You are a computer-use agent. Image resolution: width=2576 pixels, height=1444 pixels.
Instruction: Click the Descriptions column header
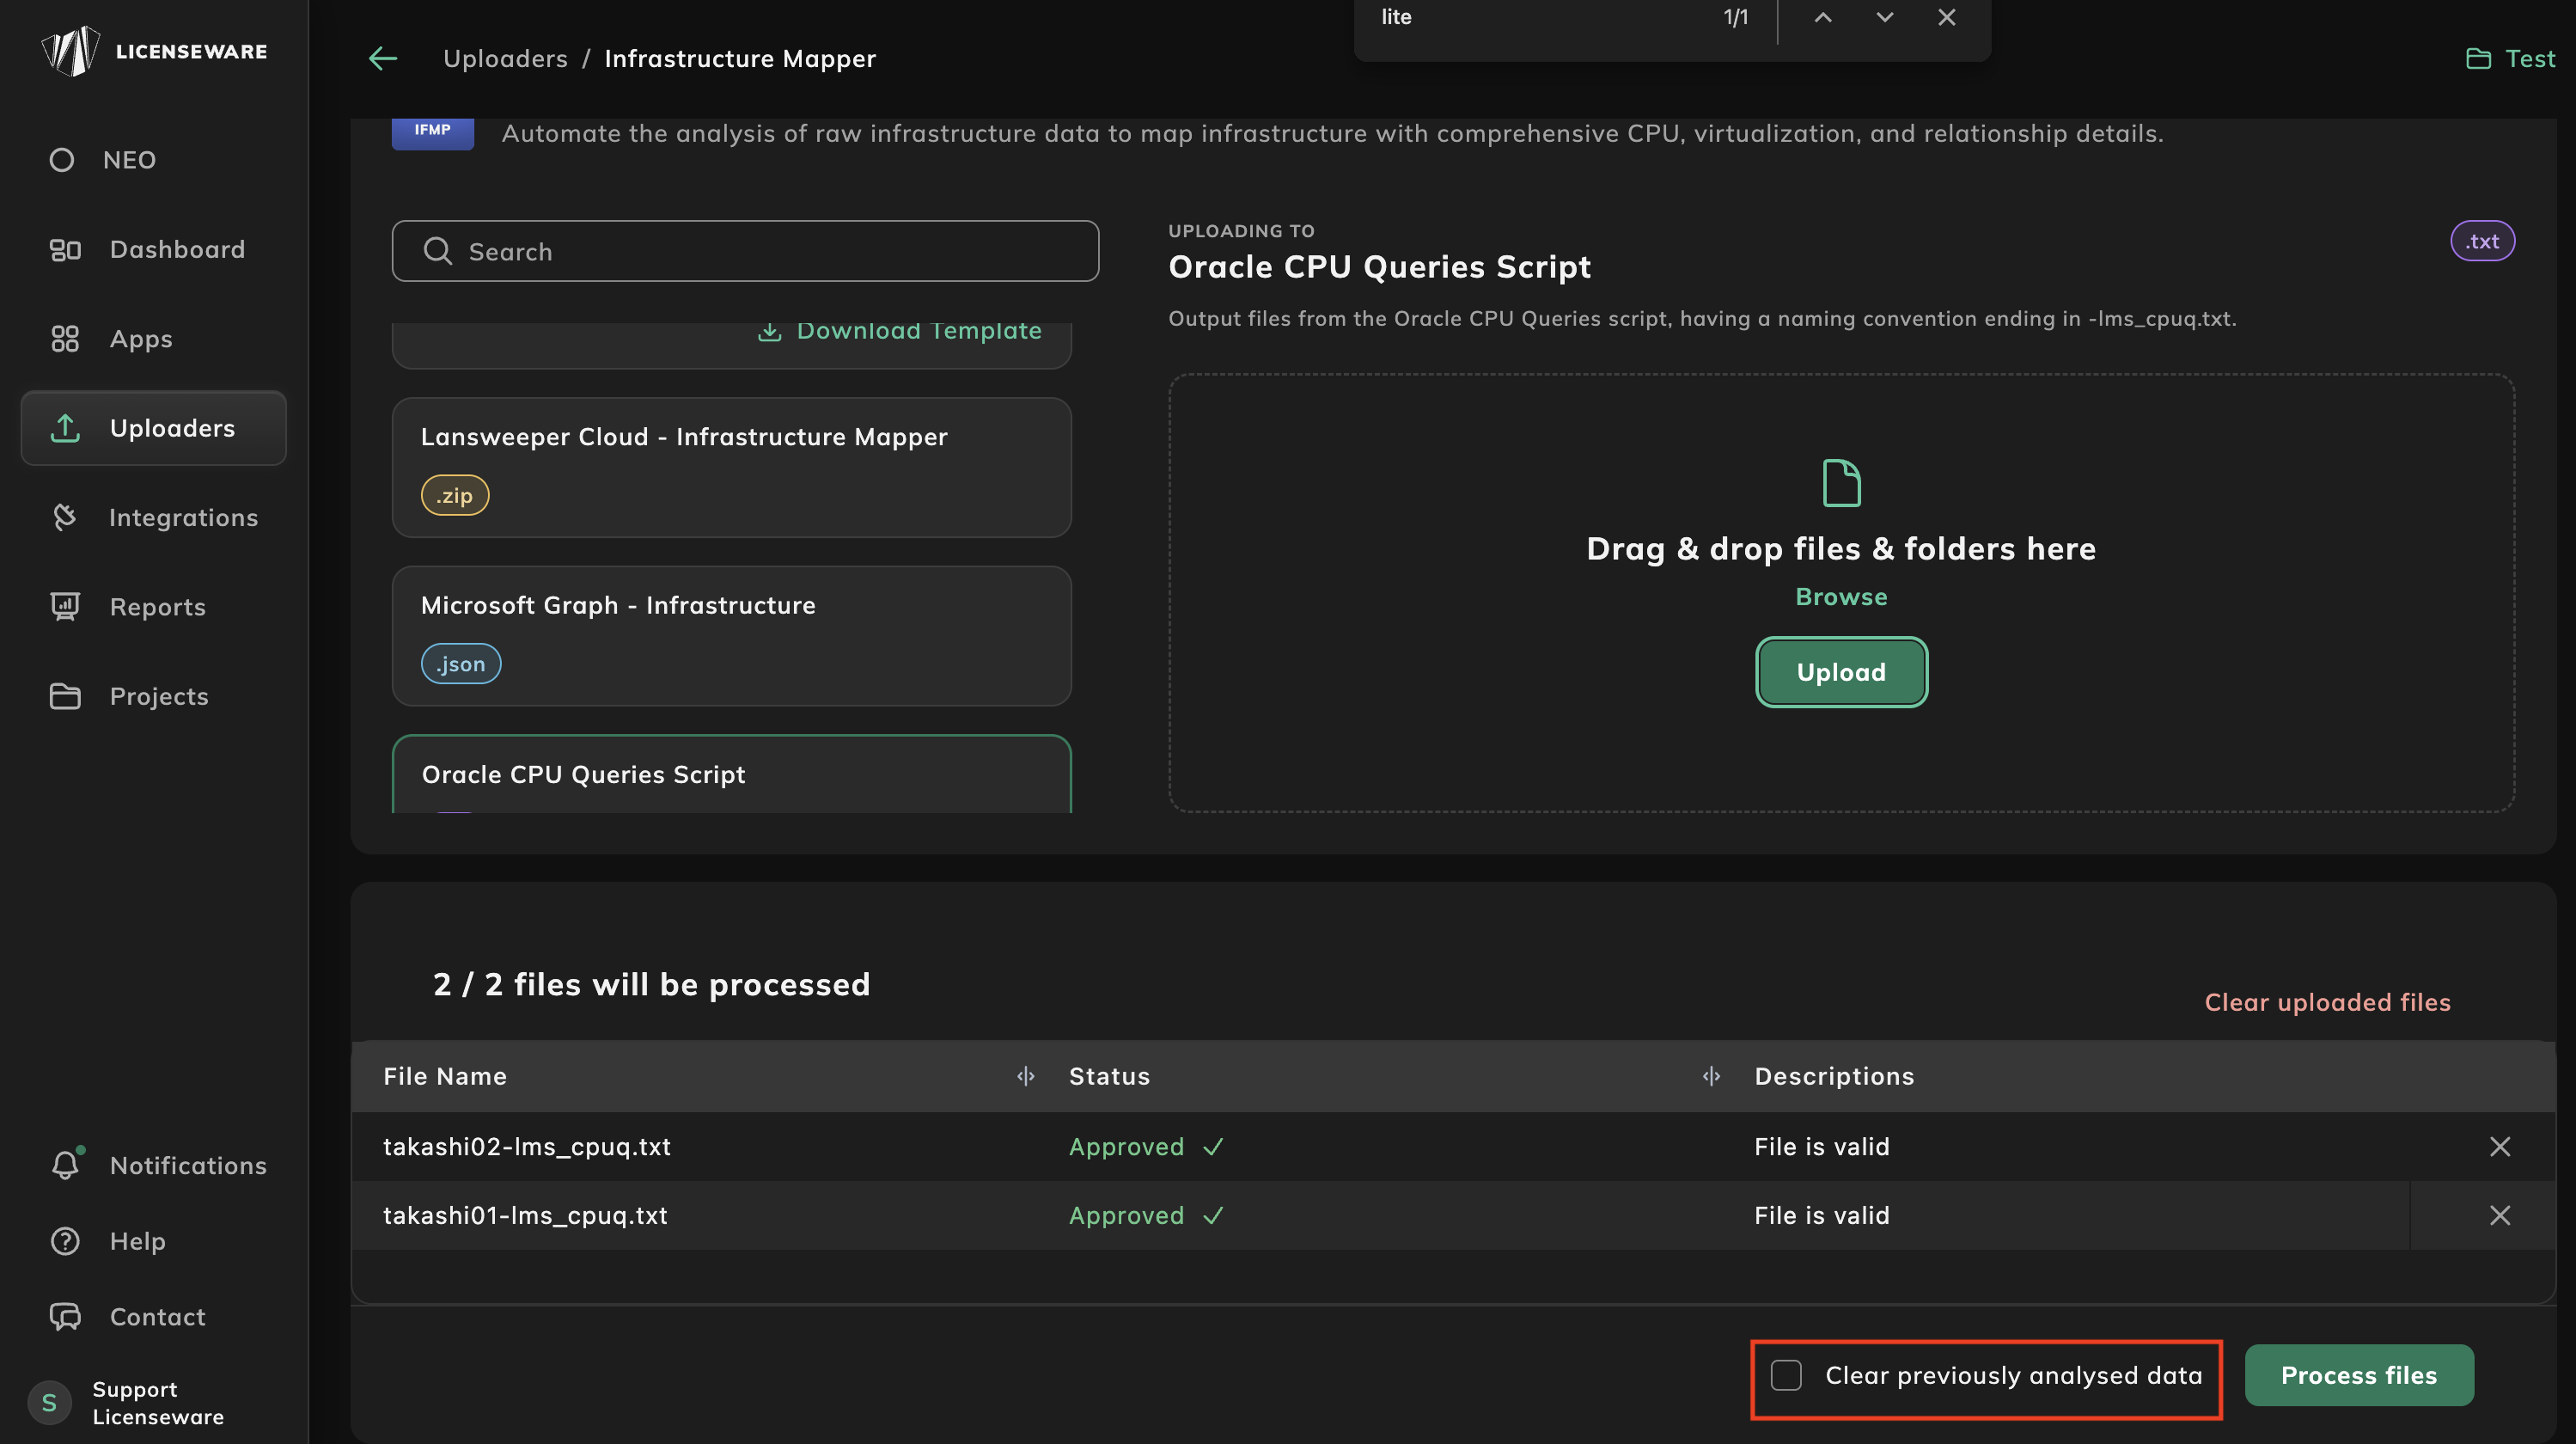(1834, 1076)
